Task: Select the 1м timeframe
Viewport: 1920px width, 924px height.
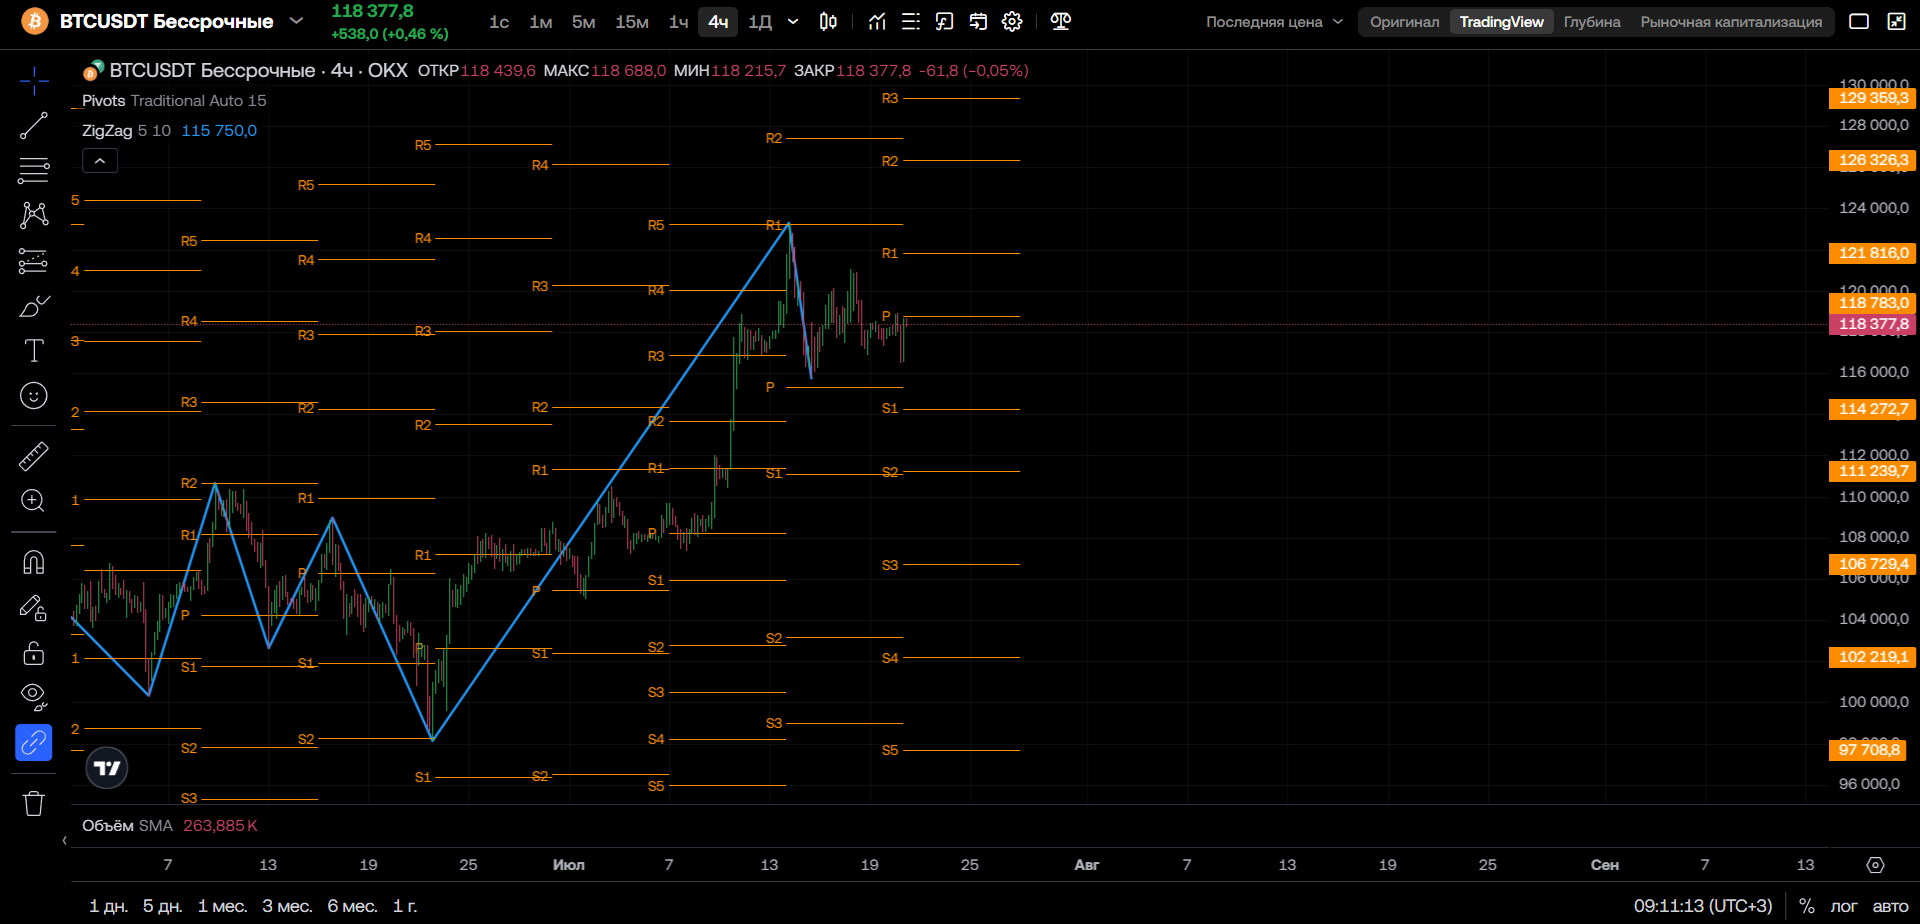Action: (x=541, y=21)
